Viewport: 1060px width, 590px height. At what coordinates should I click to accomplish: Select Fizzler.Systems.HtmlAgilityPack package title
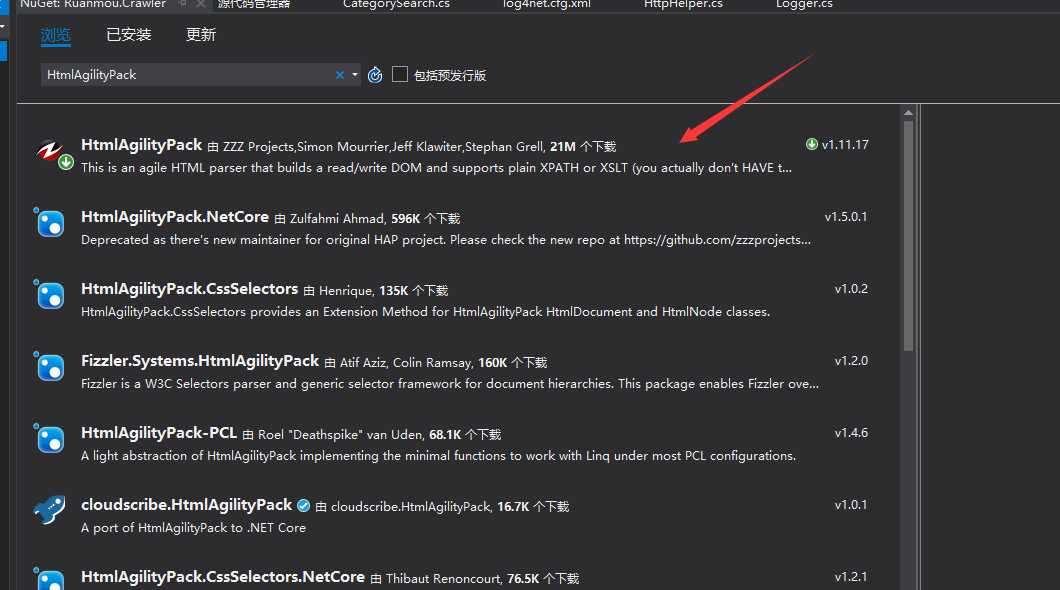coord(200,361)
